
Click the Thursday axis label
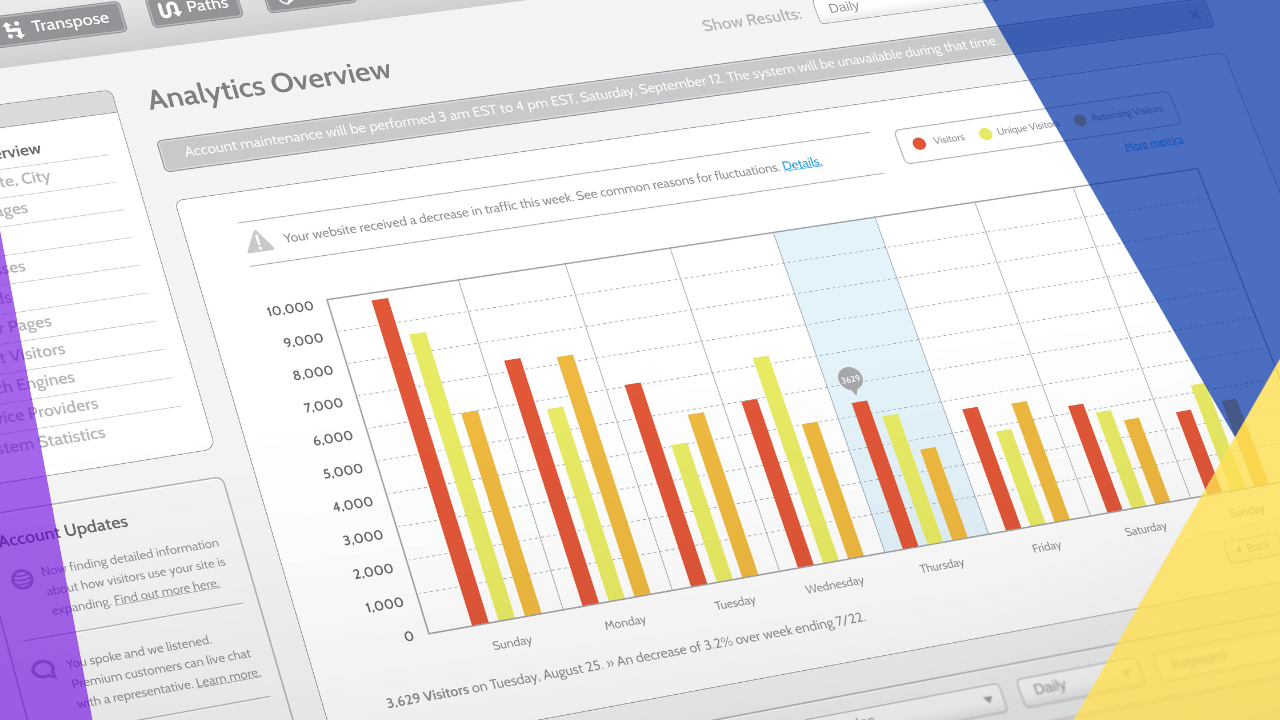(942, 565)
